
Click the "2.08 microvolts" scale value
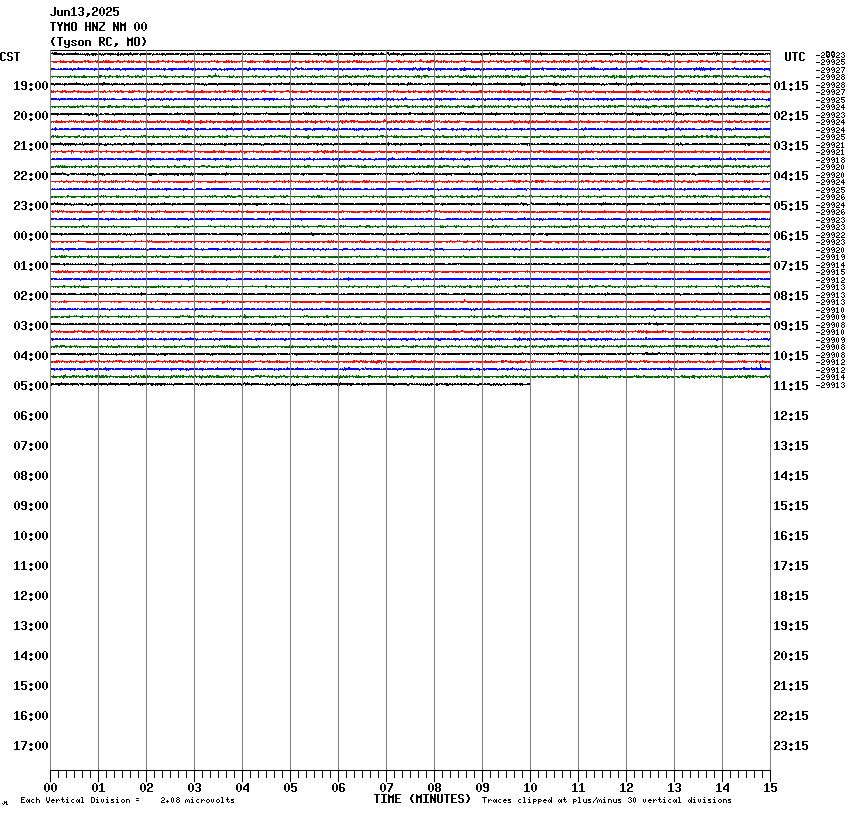click(x=197, y=800)
